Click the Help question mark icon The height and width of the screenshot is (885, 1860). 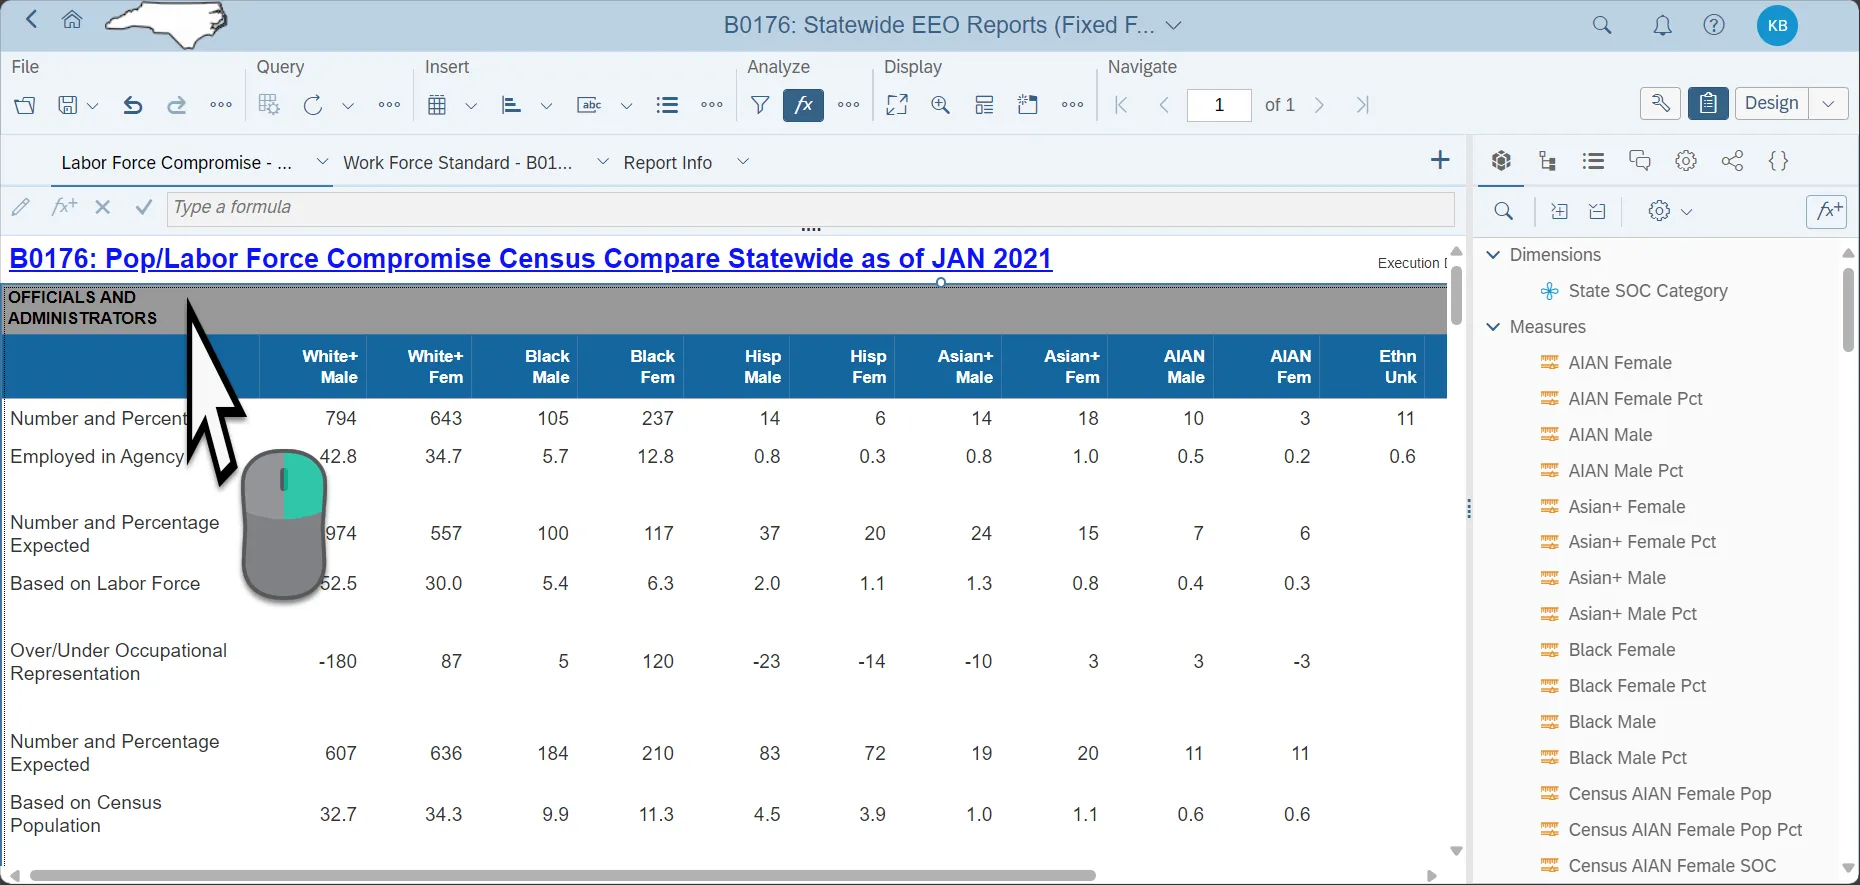coord(1714,26)
